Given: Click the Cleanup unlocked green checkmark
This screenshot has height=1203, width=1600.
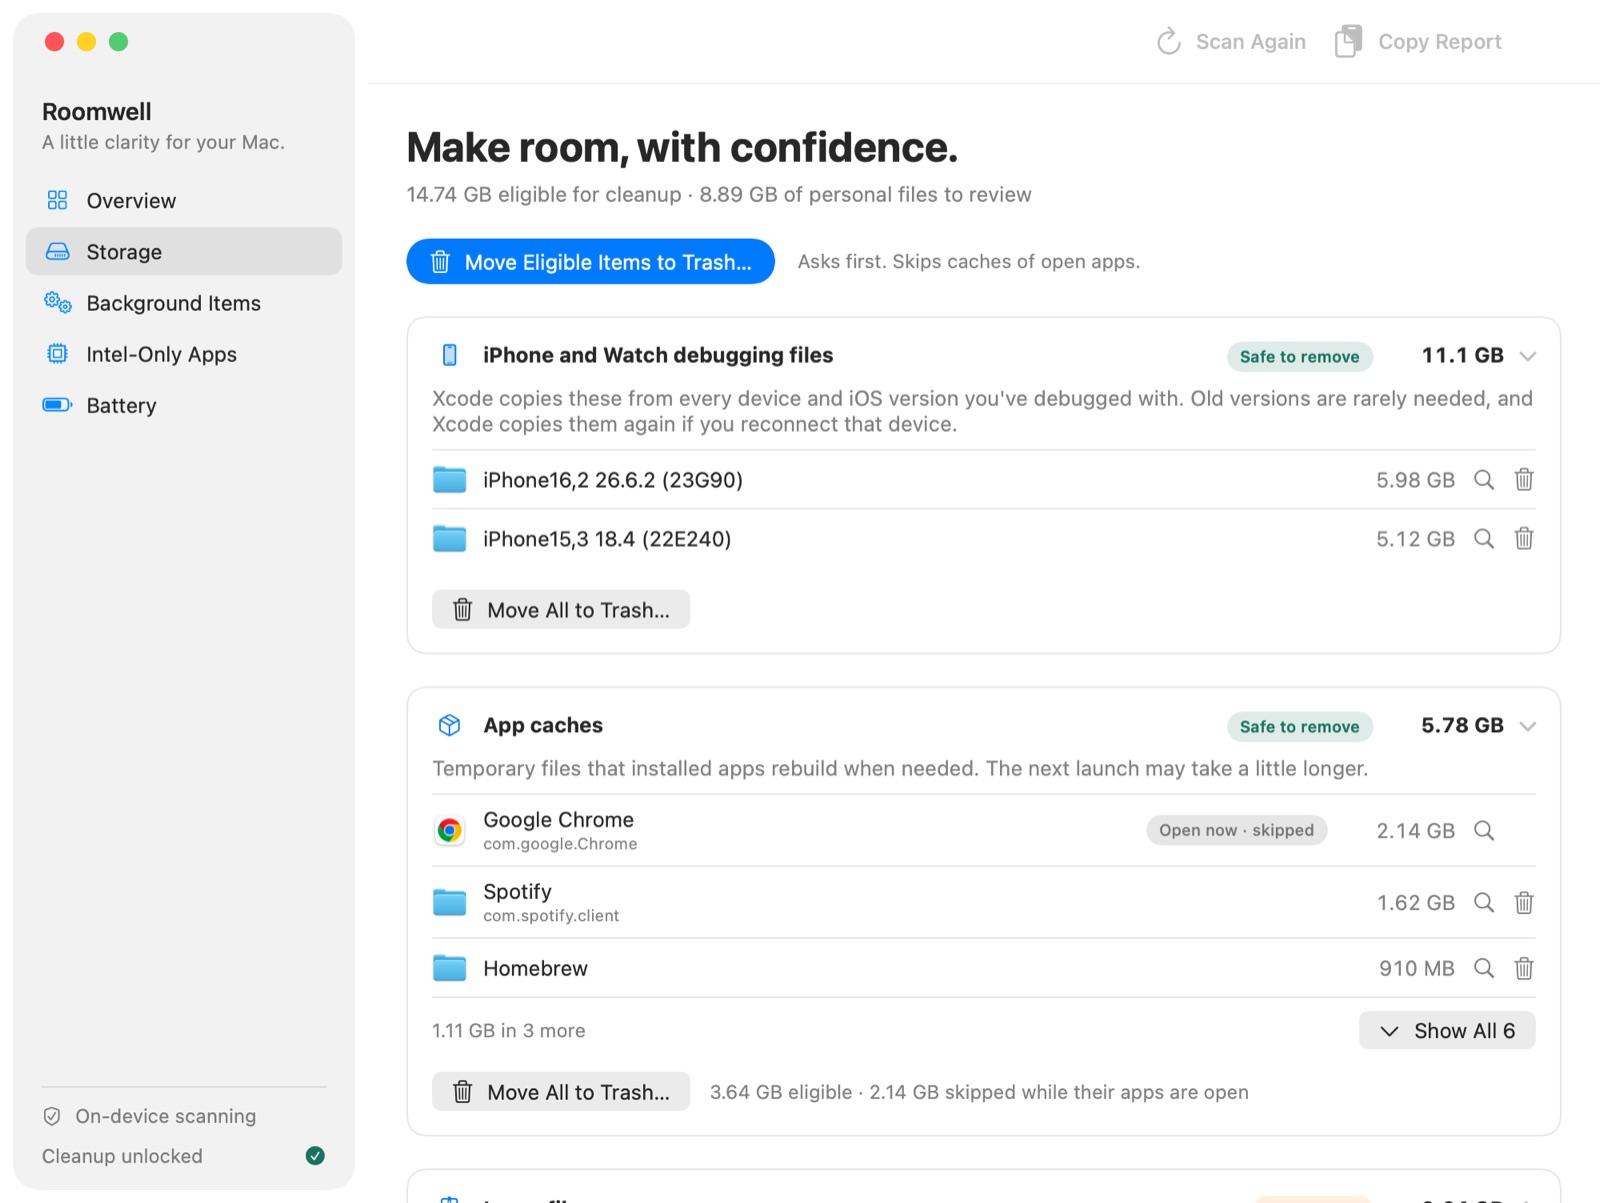Looking at the screenshot, I should click(x=315, y=1156).
